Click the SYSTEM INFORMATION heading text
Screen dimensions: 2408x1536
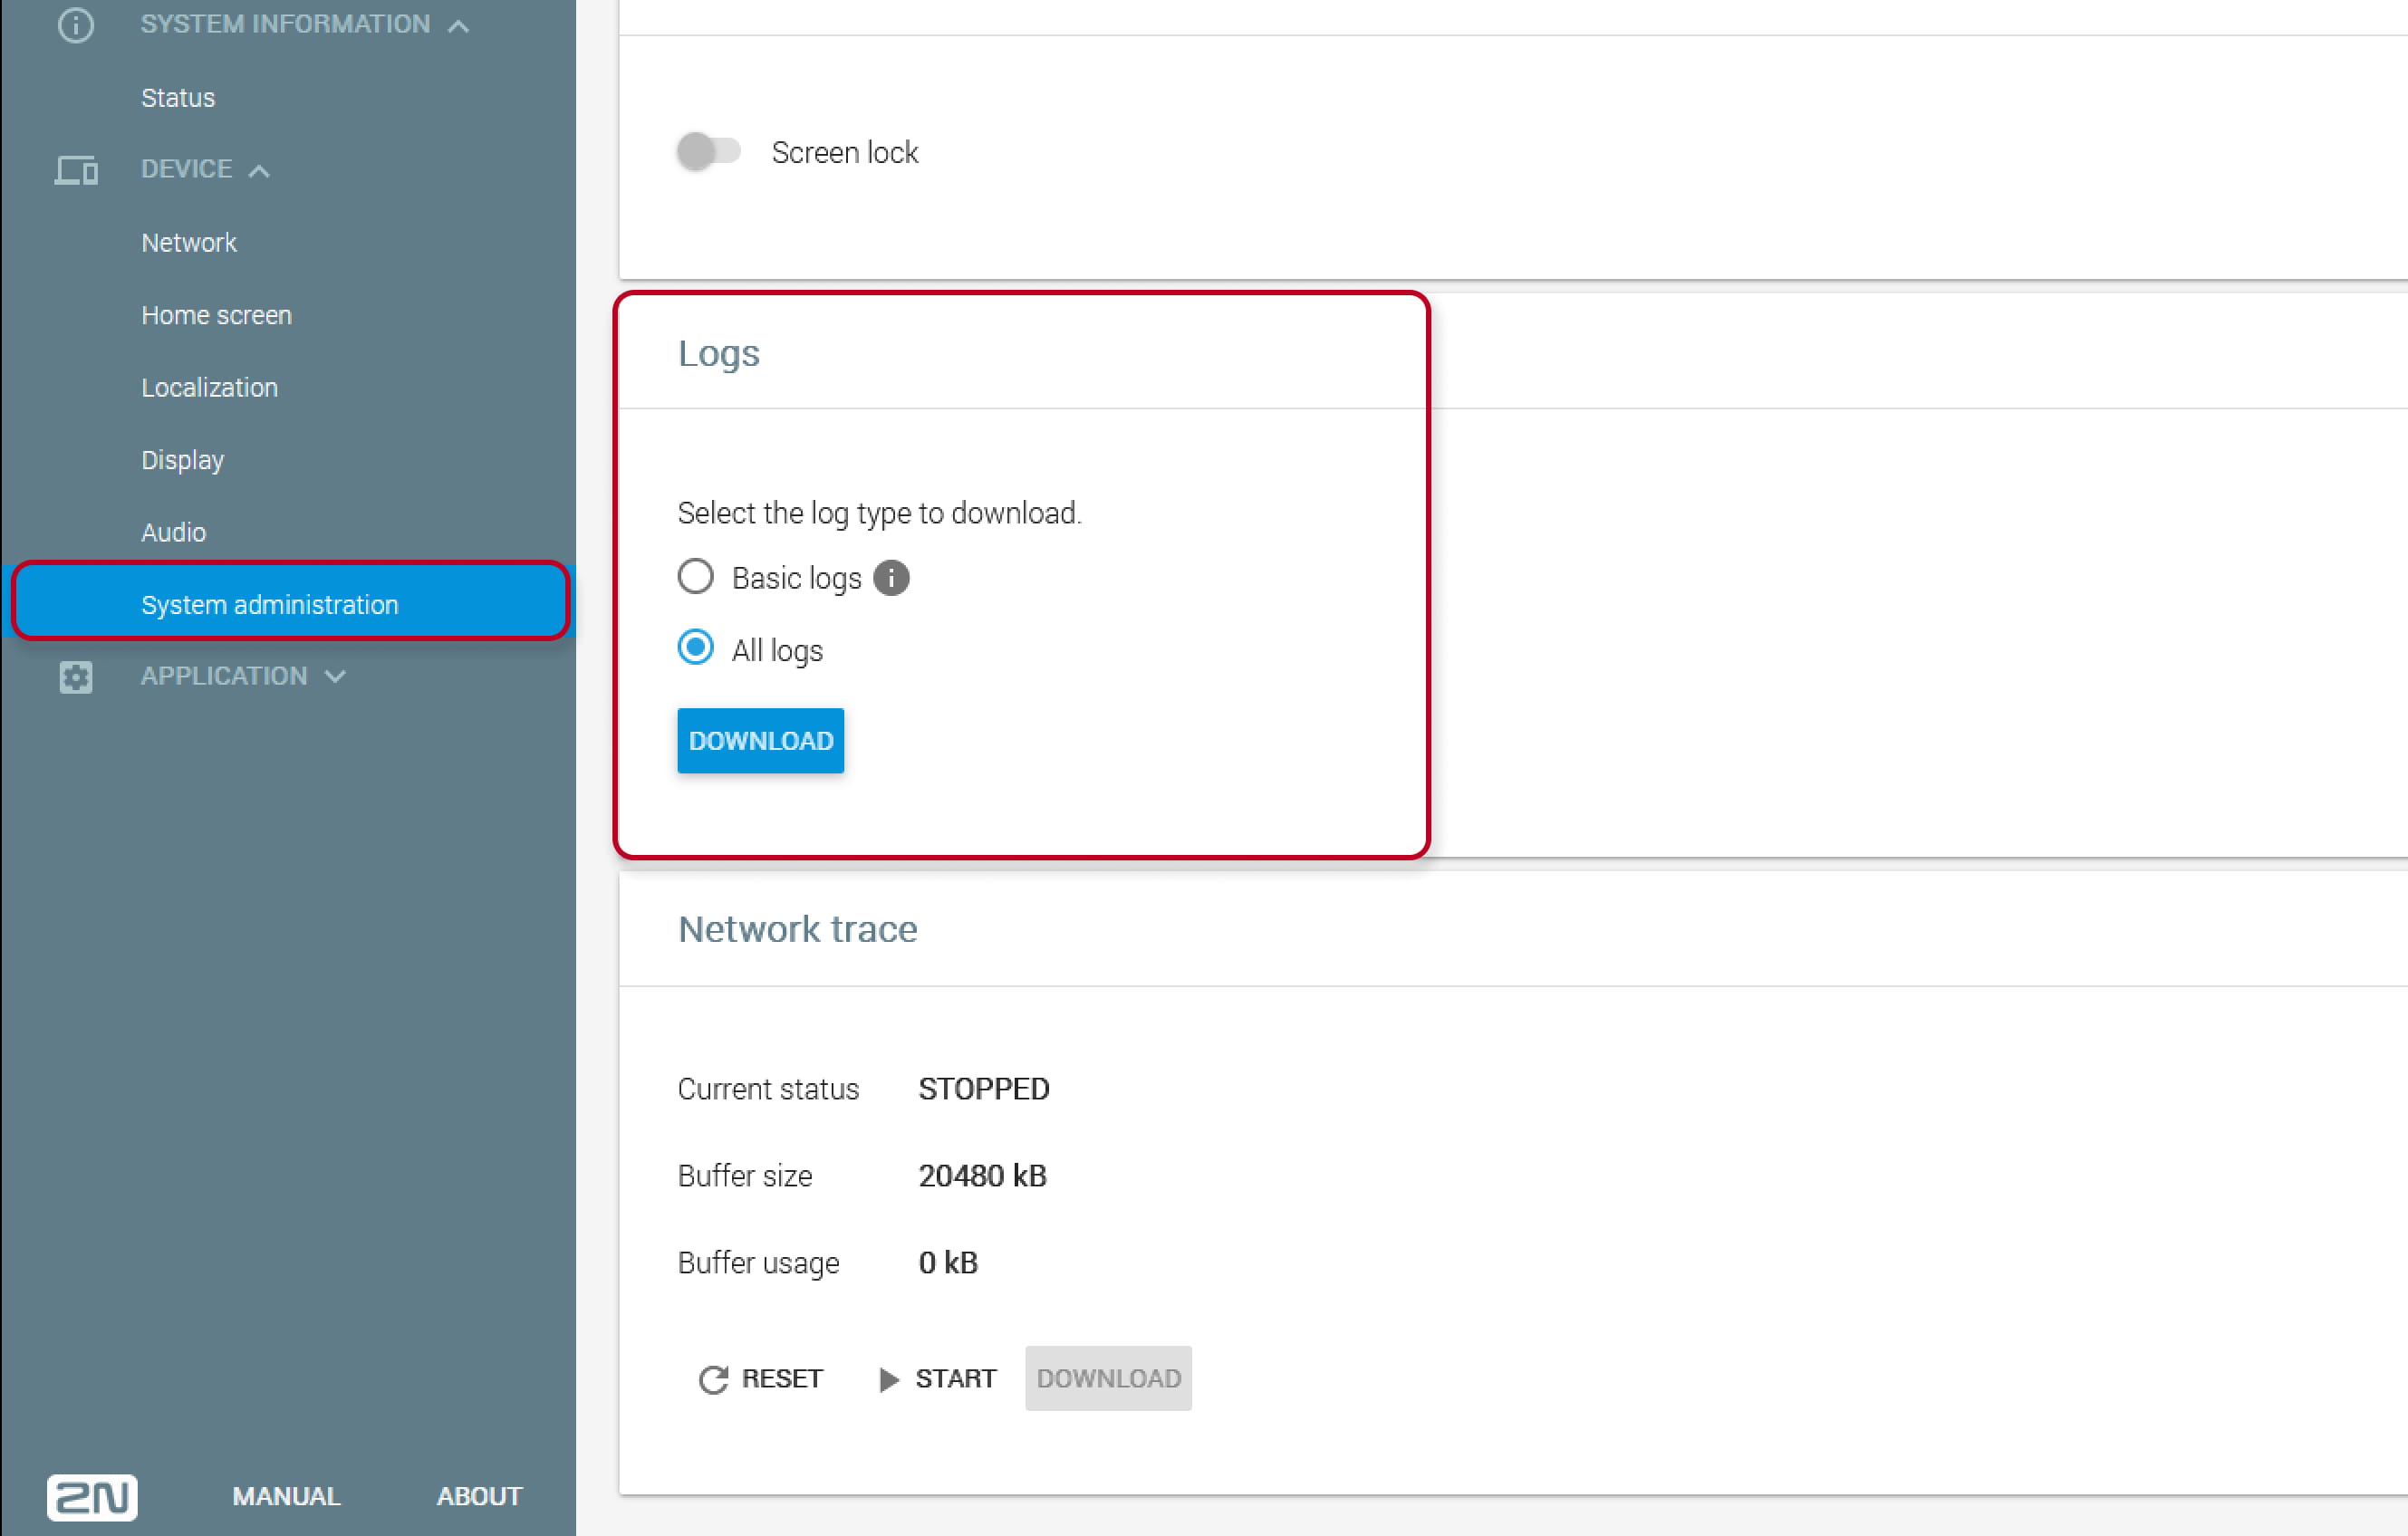[285, 24]
